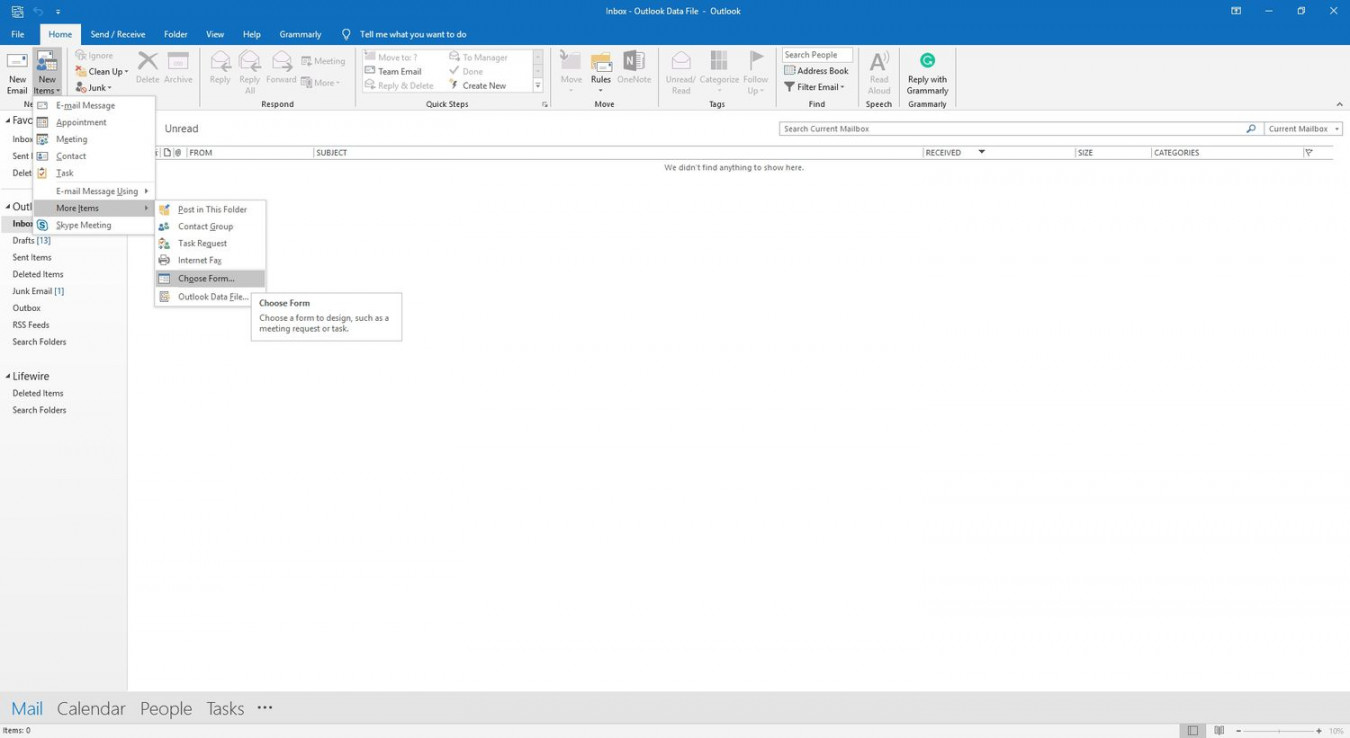Collapse the Lifewire account tree
This screenshot has width=1350, height=738.
tap(8, 377)
